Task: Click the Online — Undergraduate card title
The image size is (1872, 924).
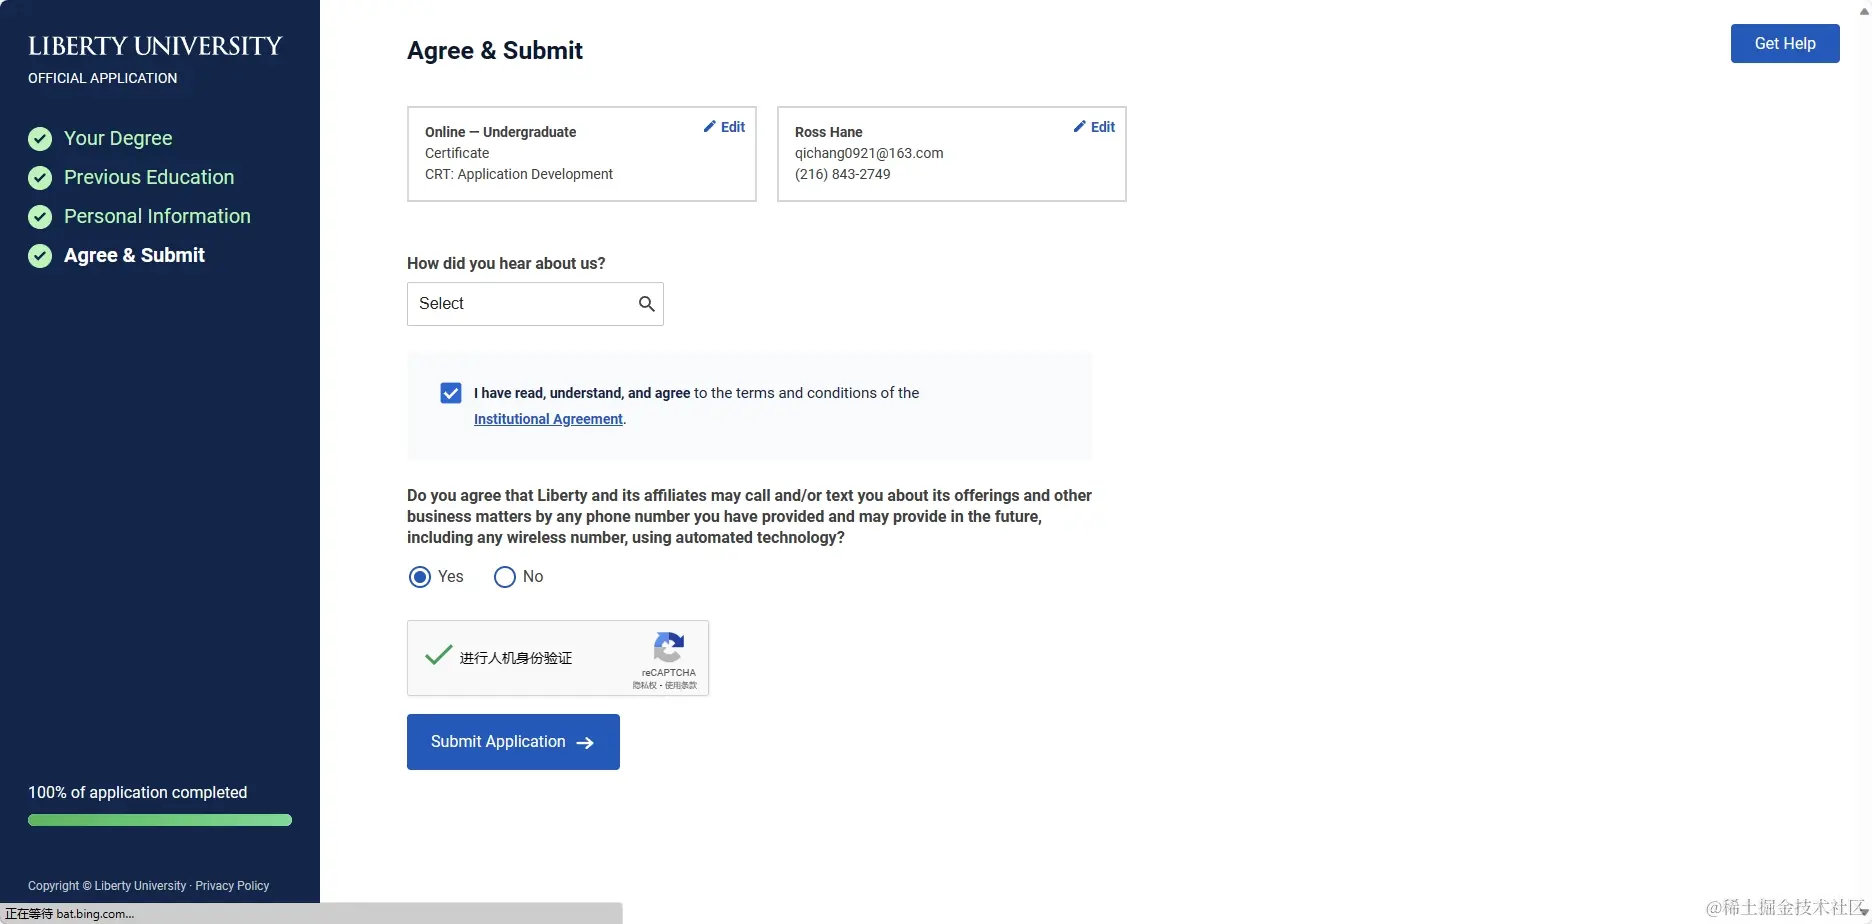Action: point(500,132)
